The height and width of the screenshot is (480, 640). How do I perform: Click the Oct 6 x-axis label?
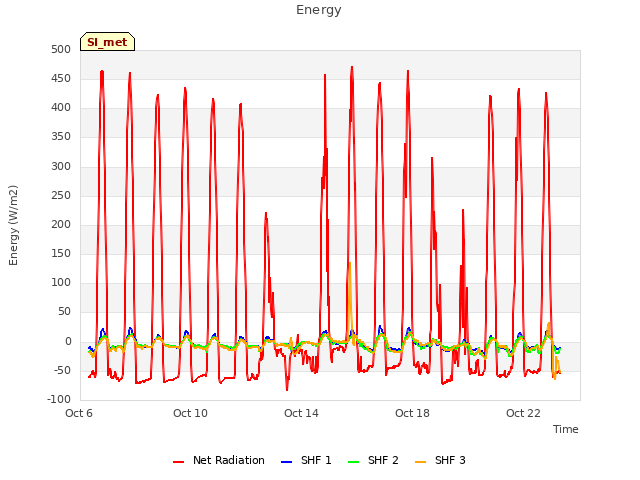[x=79, y=413]
